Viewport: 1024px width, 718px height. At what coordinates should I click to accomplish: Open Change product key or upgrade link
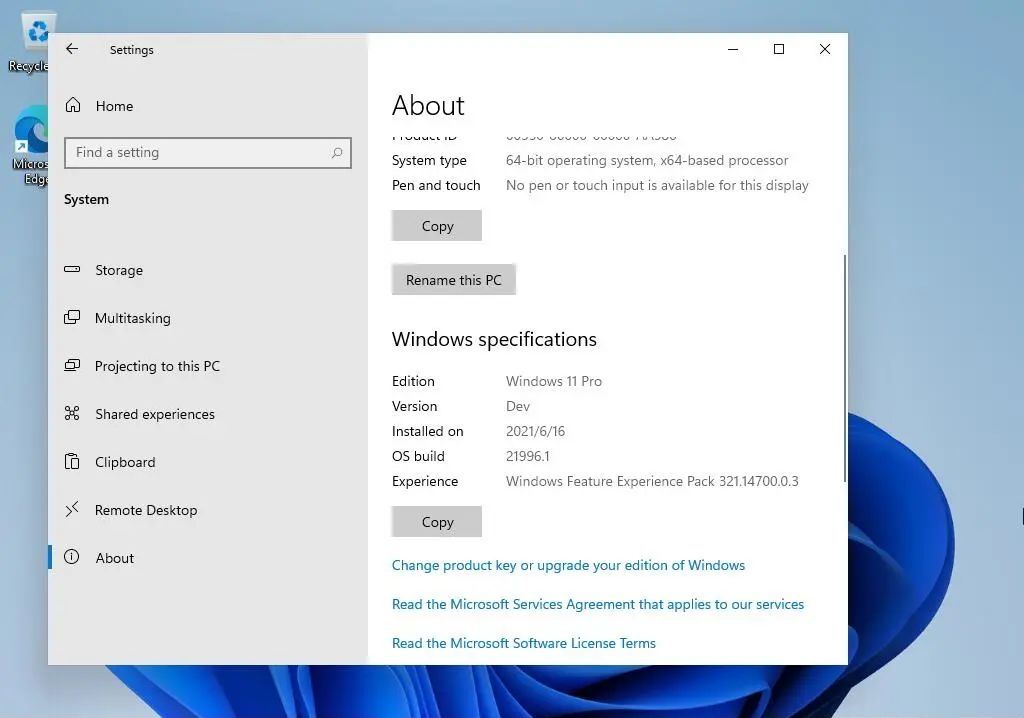click(568, 565)
